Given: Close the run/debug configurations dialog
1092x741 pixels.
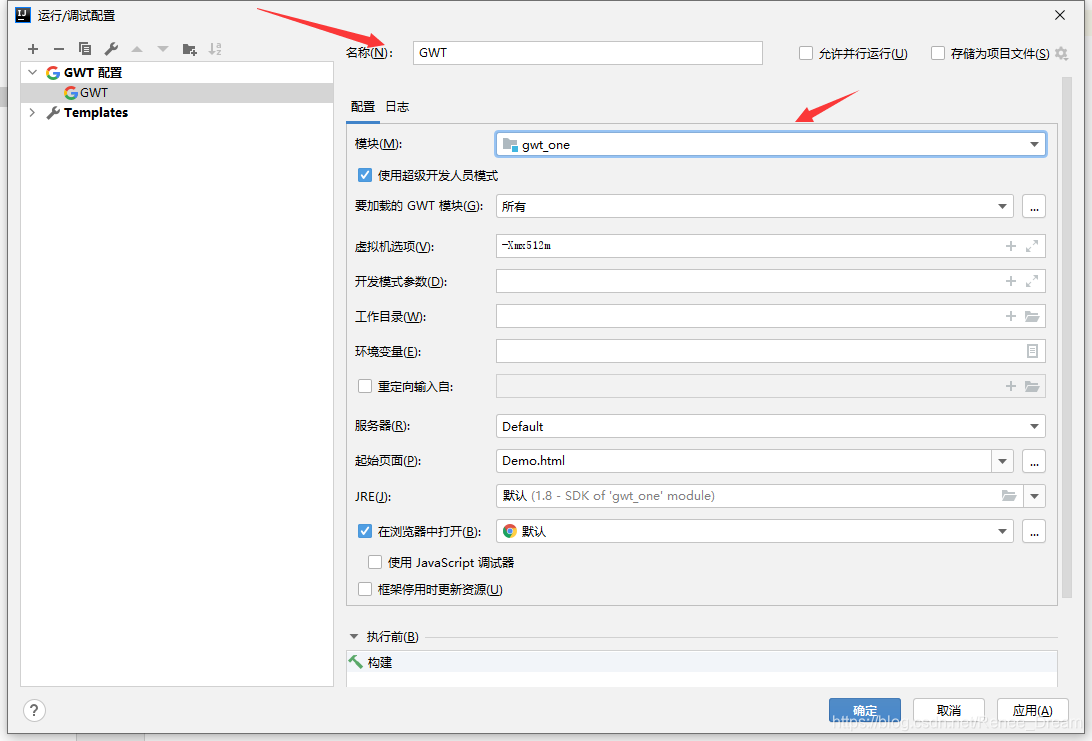Looking at the screenshot, I should (x=1060, y=15).
